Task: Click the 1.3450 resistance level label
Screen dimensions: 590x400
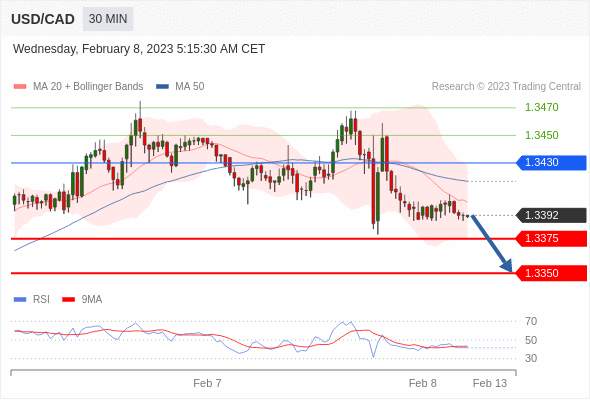Action: [x=541, y=135]
